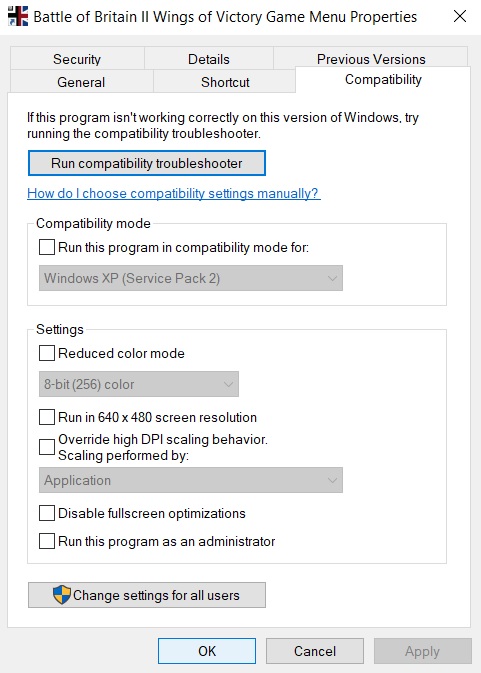The image size is (481, 673).
Task: Switch to the General tab
Action: [x=81, y=82]
